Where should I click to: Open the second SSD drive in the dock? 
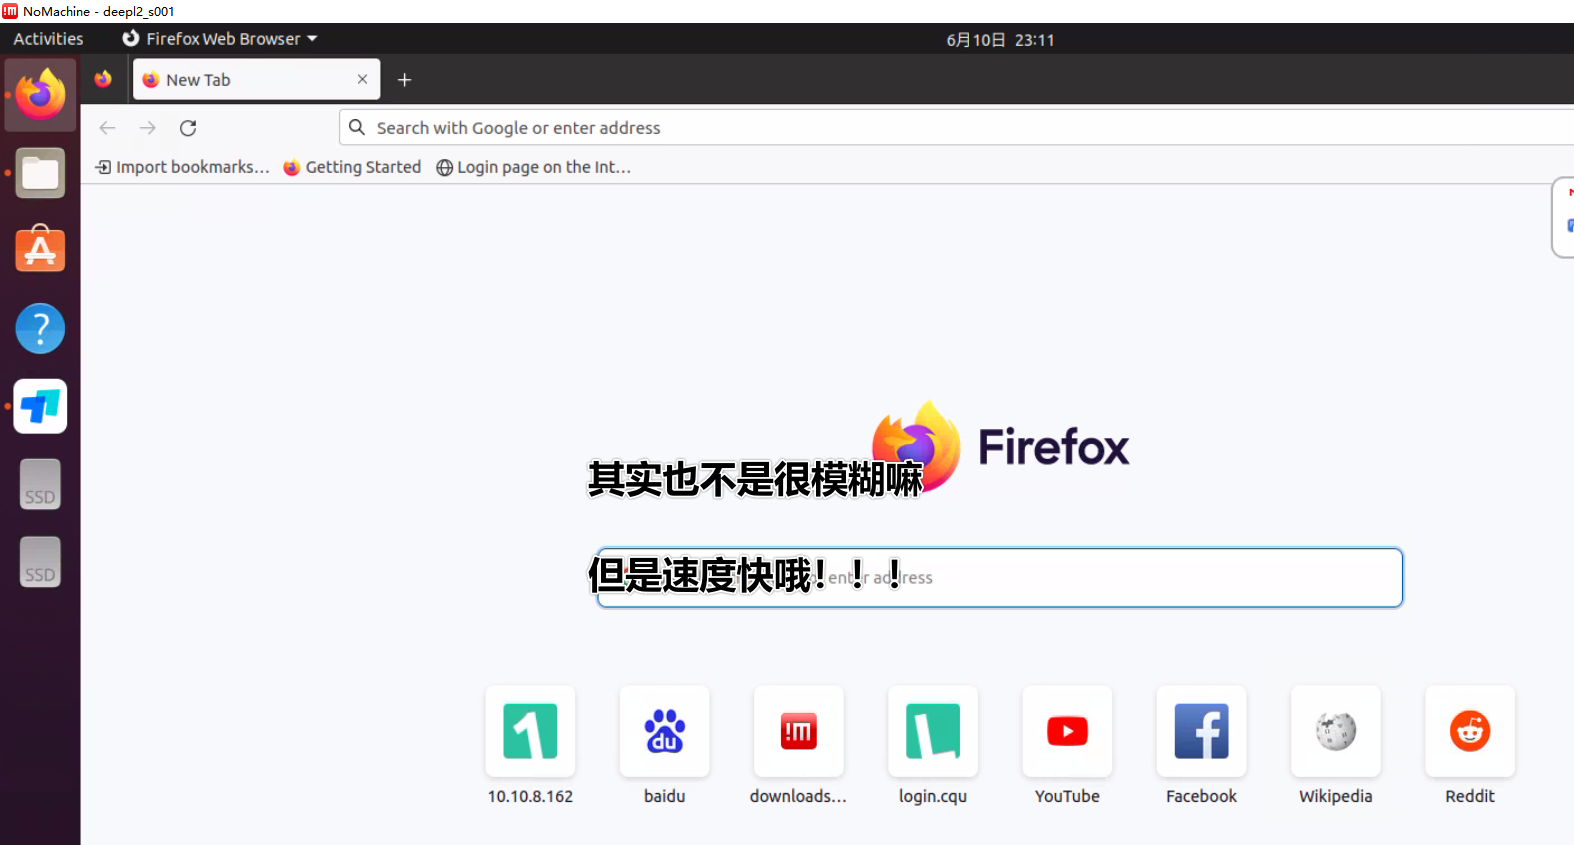tap(40, 562)
